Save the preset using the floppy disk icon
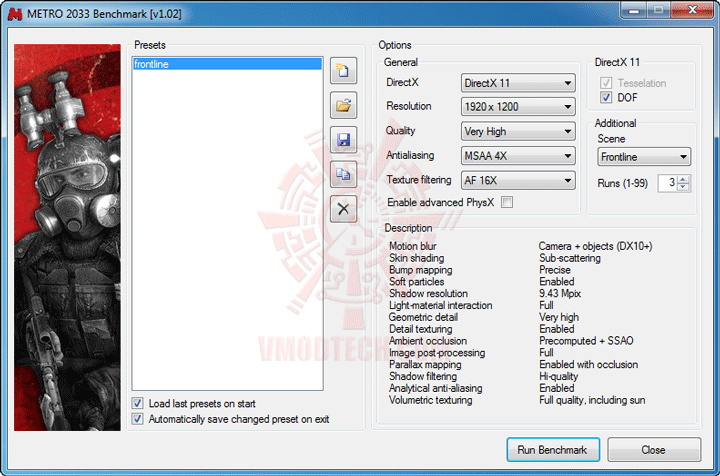Image resolution: width=720 pixels, height=476 pixels. point(343,140)
